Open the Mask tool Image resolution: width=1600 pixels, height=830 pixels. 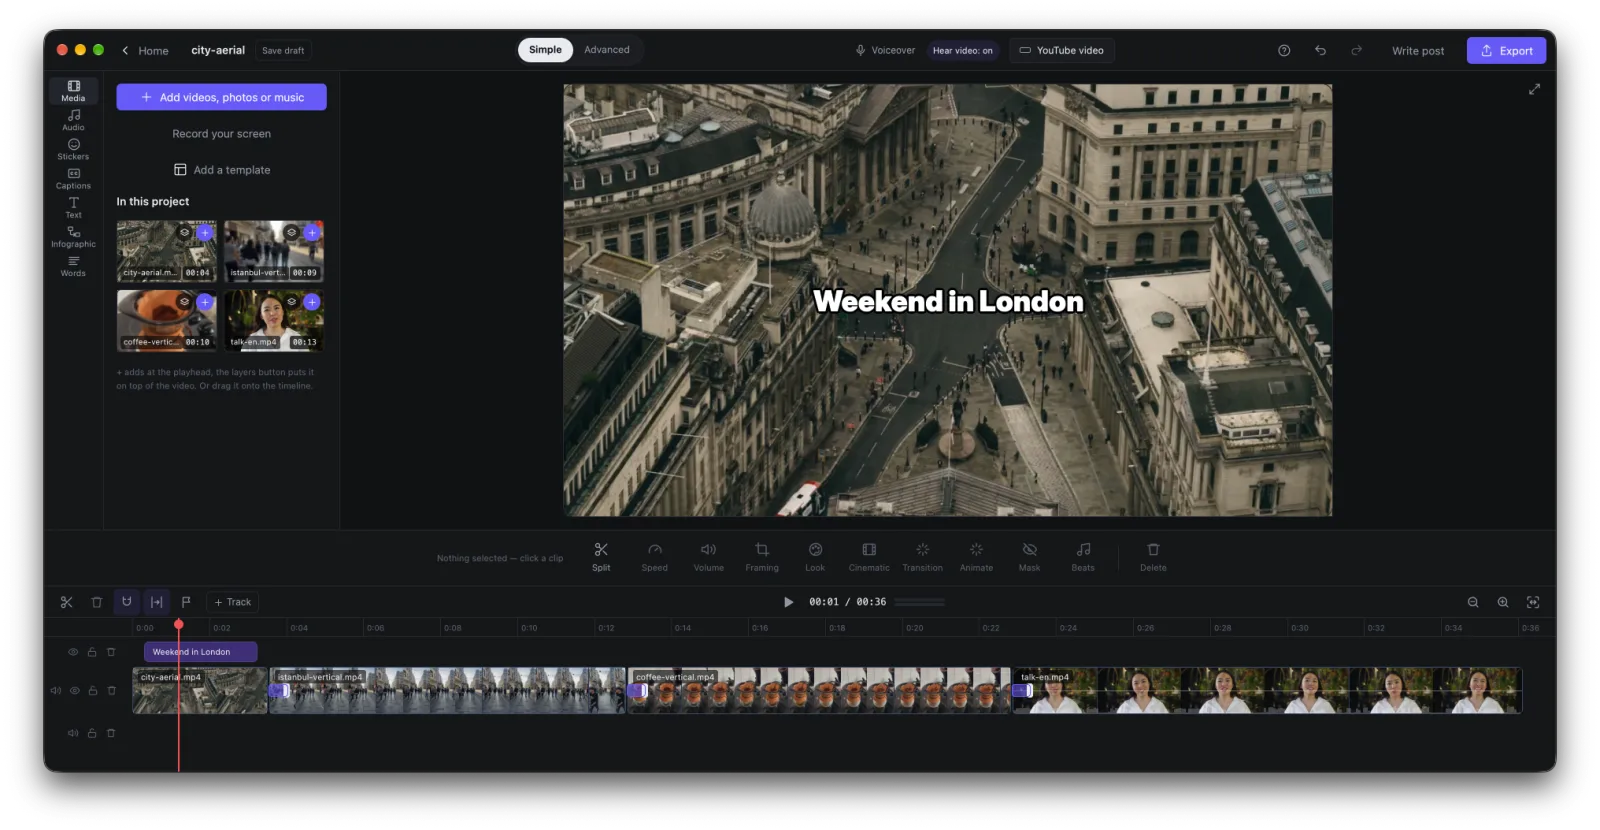click(x=1030, y=557)
